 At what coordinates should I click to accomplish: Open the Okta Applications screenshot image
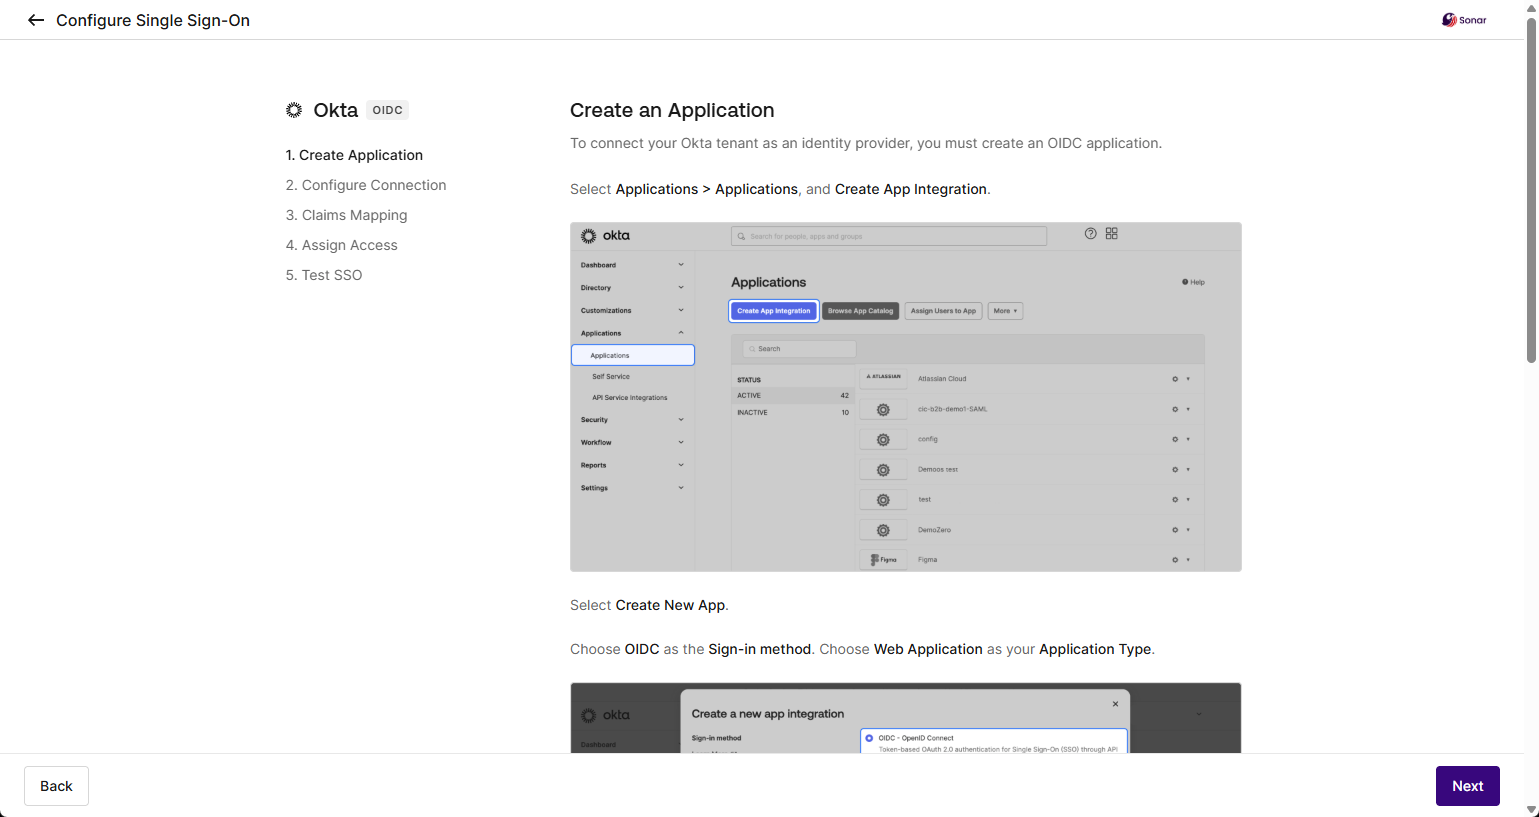coord(906,397)
